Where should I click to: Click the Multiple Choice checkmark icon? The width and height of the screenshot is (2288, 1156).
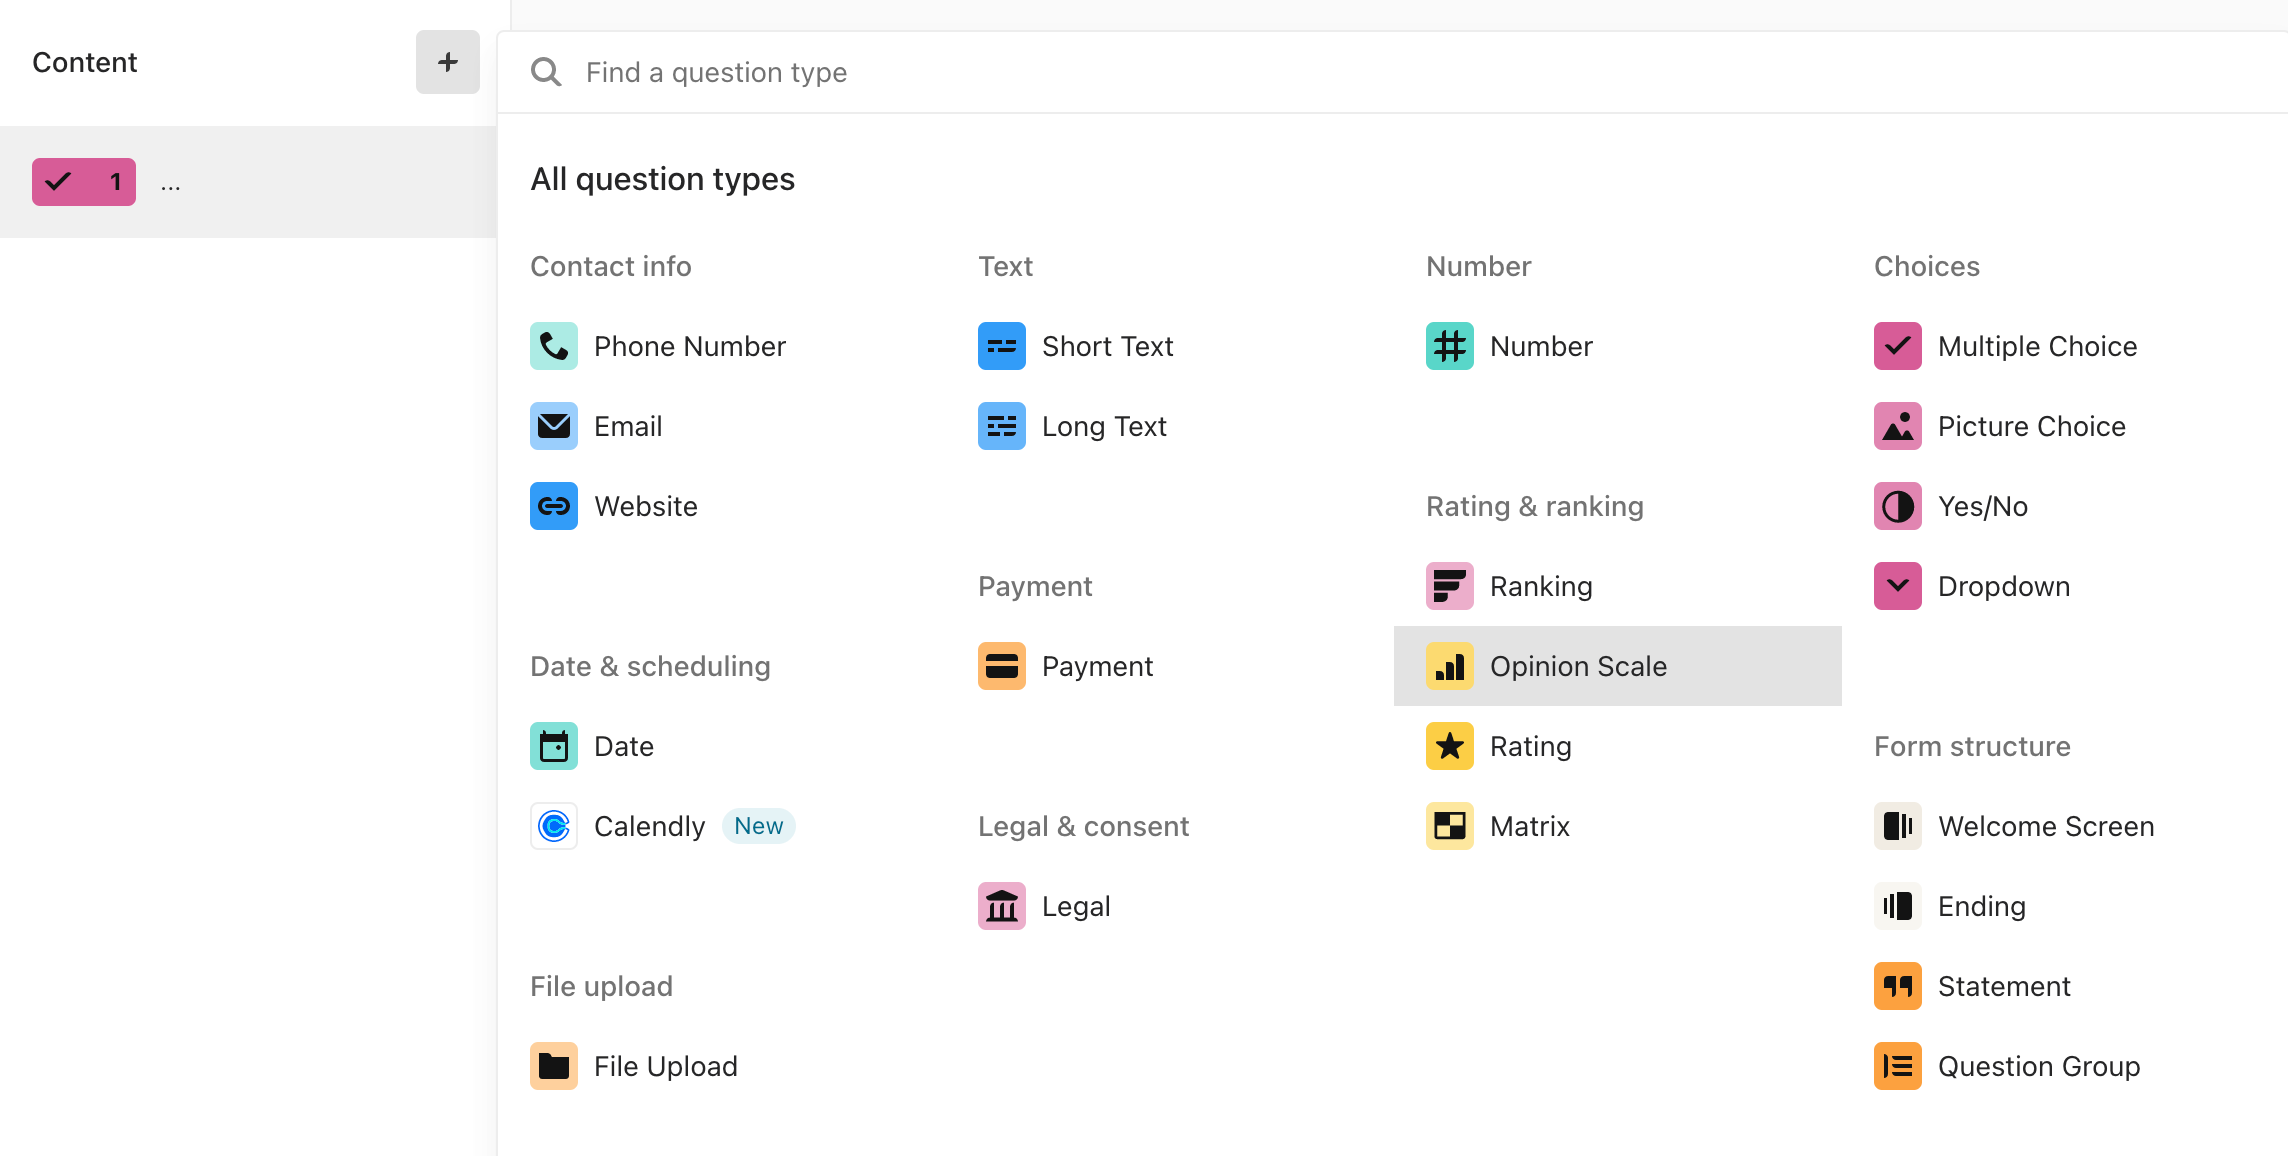(x=1898, y=346)
